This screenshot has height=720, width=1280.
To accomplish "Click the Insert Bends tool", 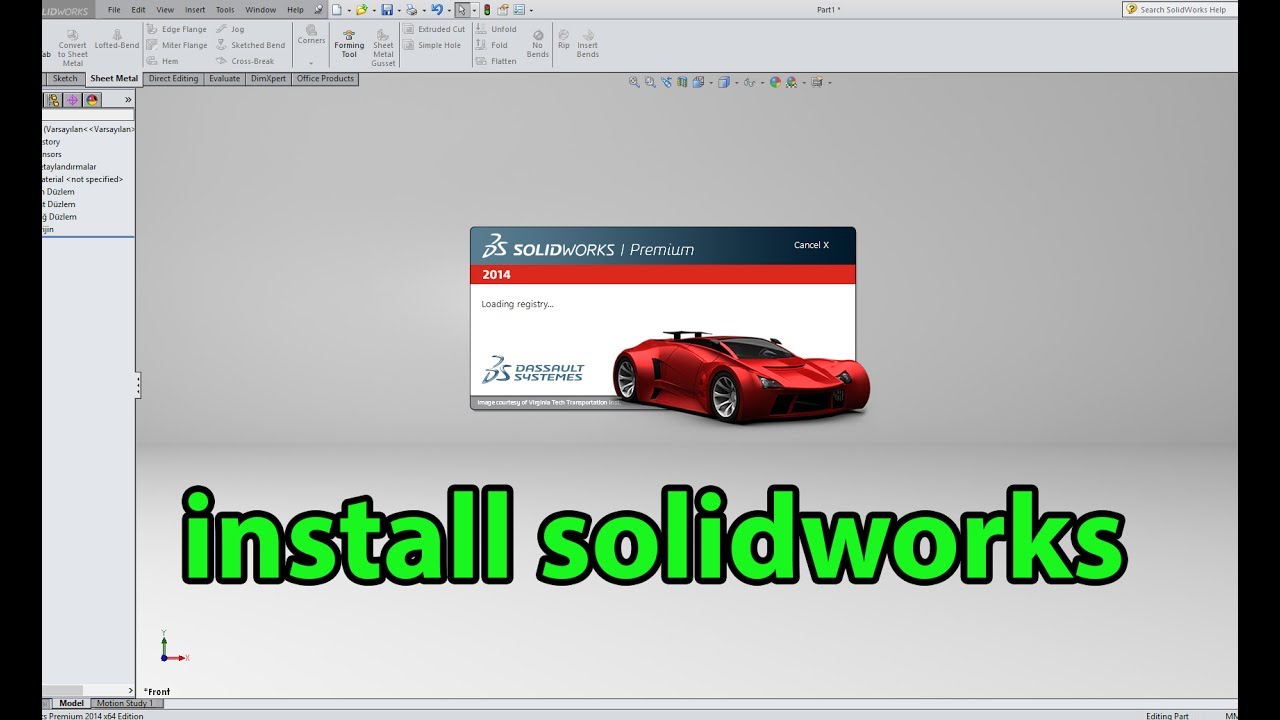I will pyautogui.click(x=588, y=43).
